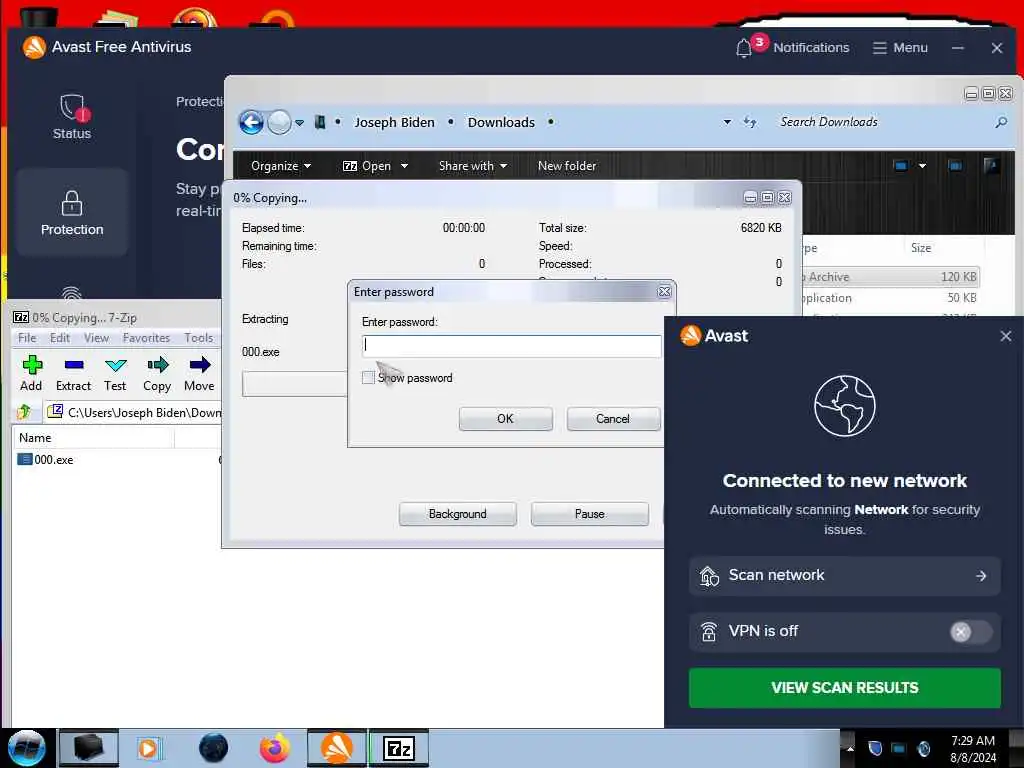Select the 50 KB application row

[x=891, y=298]
